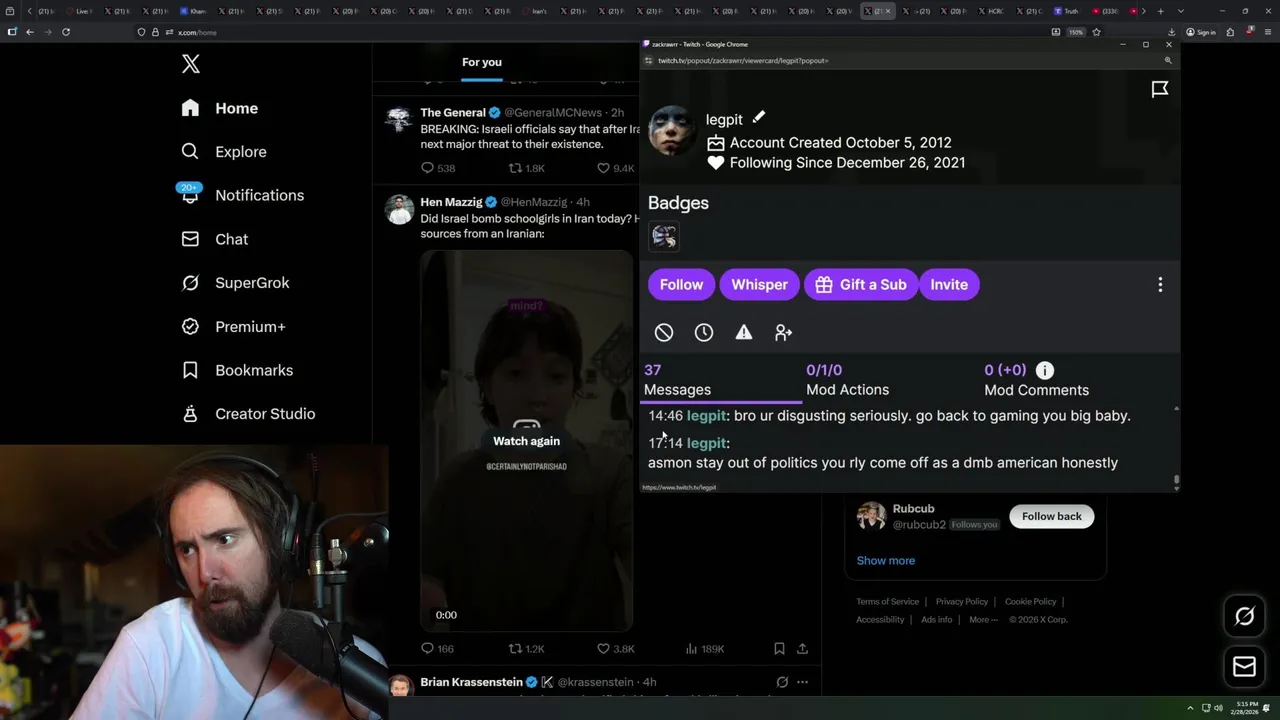Switch to the Messages tab
This screenshot has width=1280, height=720.
click(720, 380)
